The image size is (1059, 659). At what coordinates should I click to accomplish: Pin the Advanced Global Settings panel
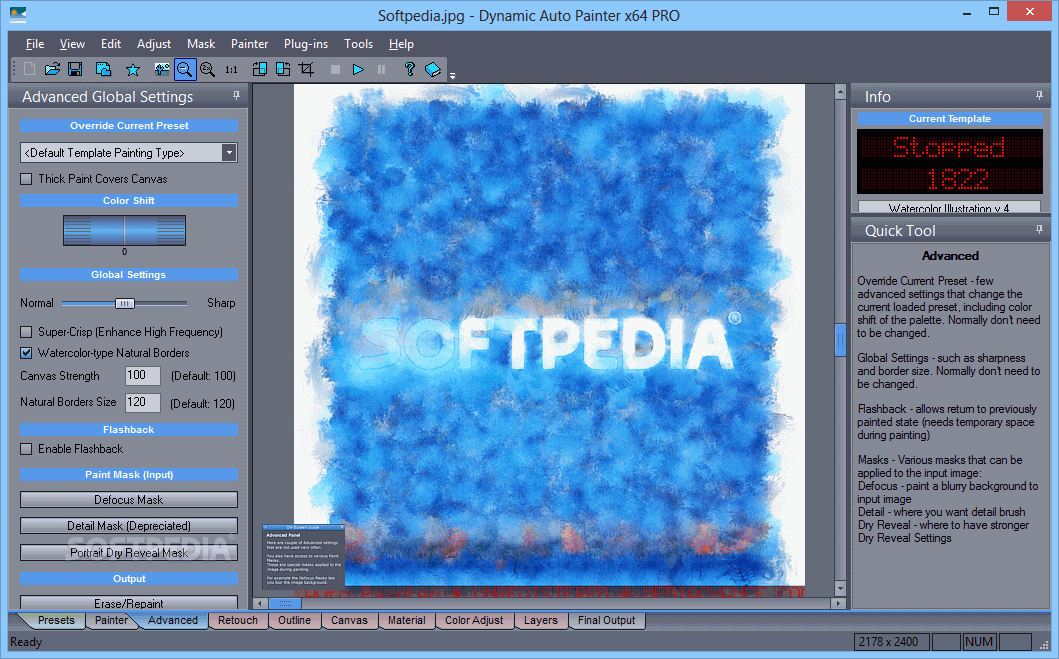coord(236,96)
